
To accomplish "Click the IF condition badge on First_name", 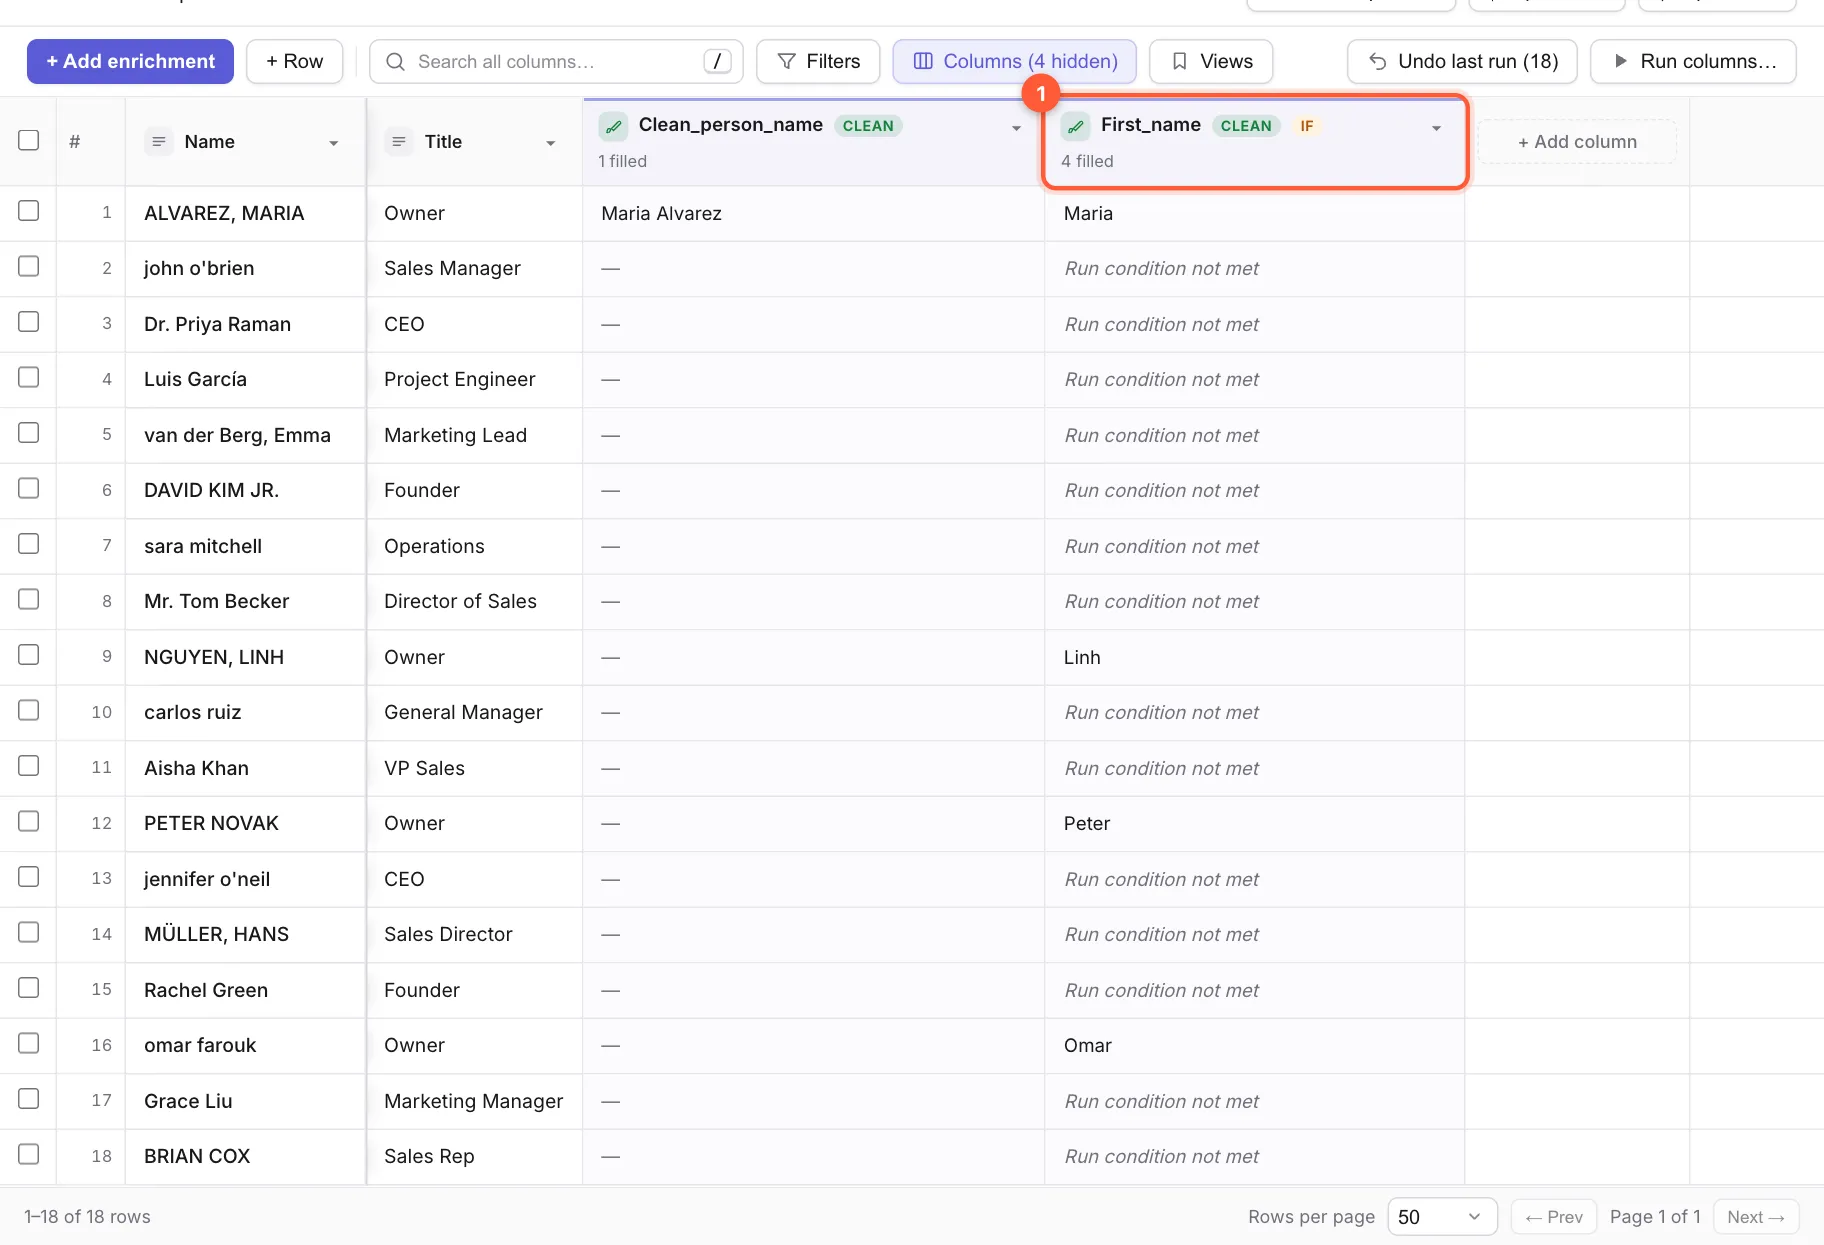I will click(1306, 126).
